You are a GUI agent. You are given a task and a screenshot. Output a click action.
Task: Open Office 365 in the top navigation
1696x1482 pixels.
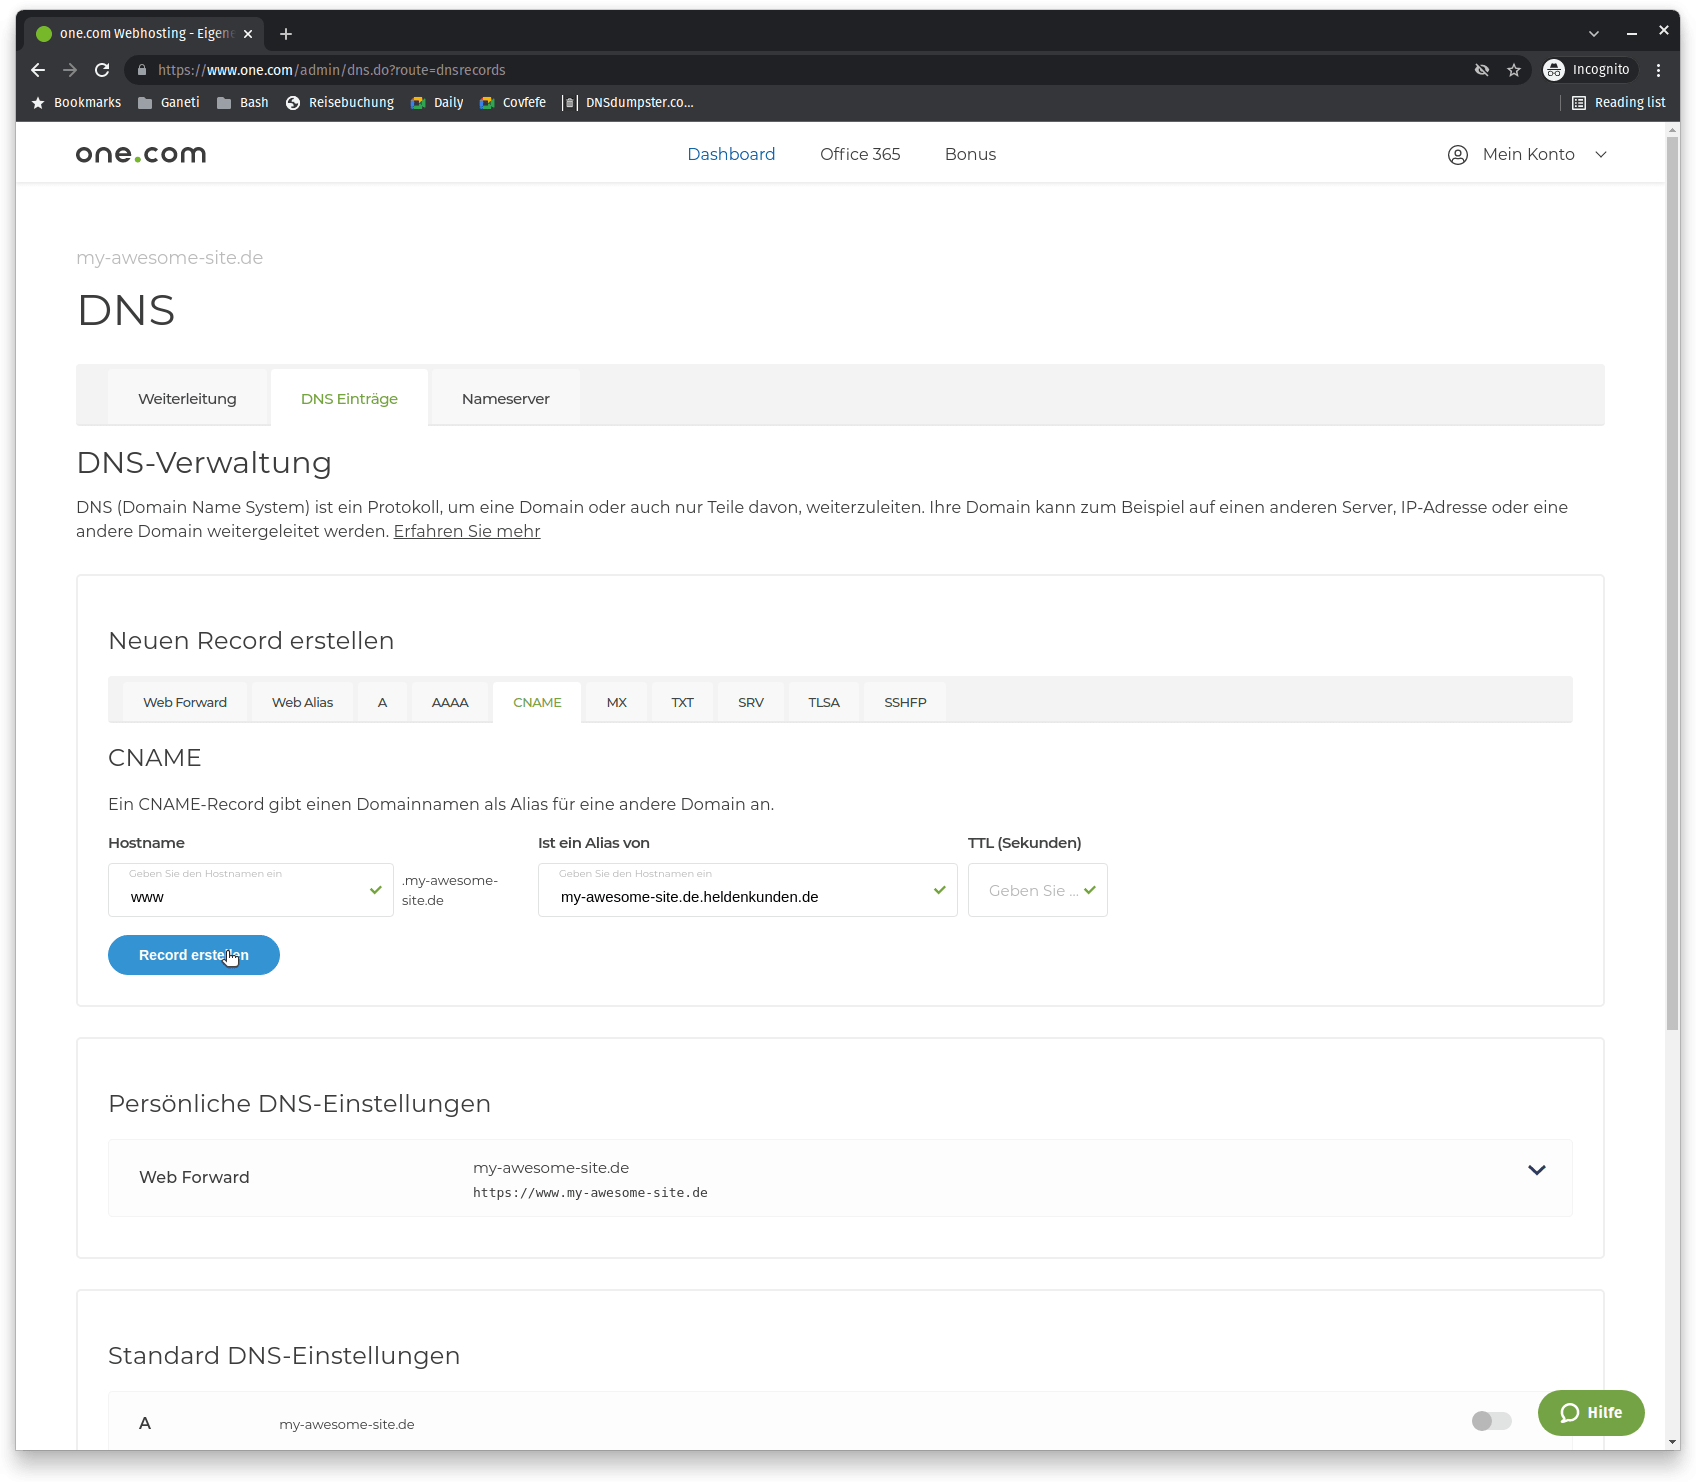[x=860, y=154]
